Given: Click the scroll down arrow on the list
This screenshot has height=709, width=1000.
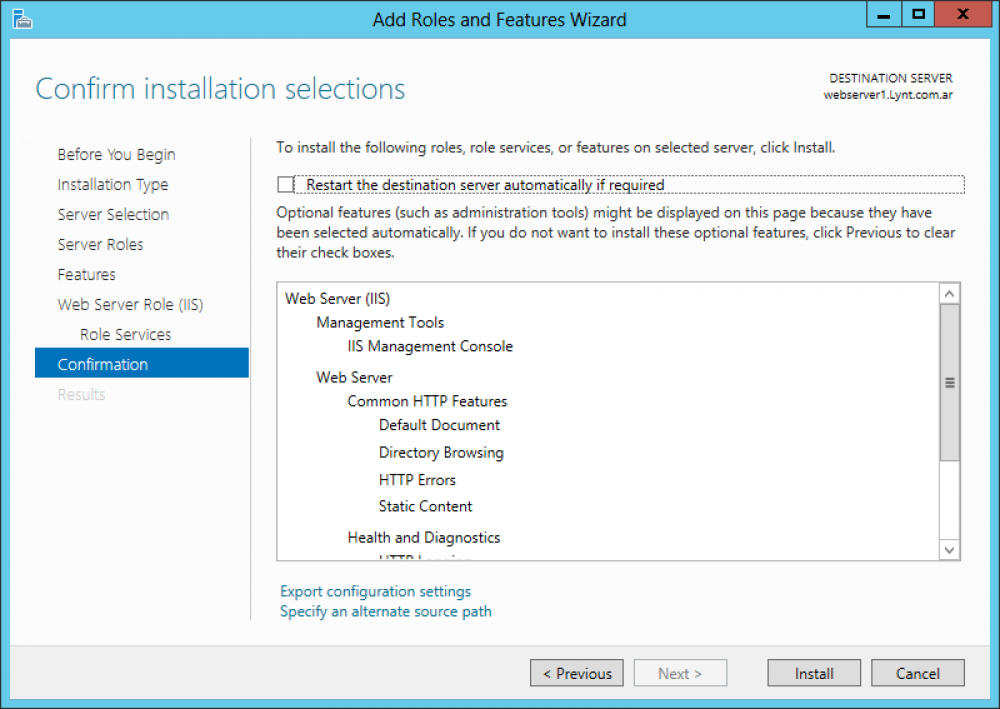Looking at the screenshot, I should click(949, 550).
